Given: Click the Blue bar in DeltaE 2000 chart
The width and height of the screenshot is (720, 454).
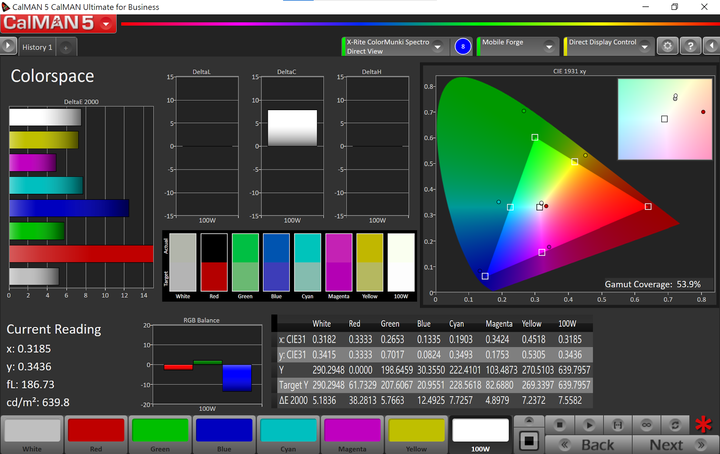Looking at the screenshot, I should pyautogui.click(x=69, y=208).
